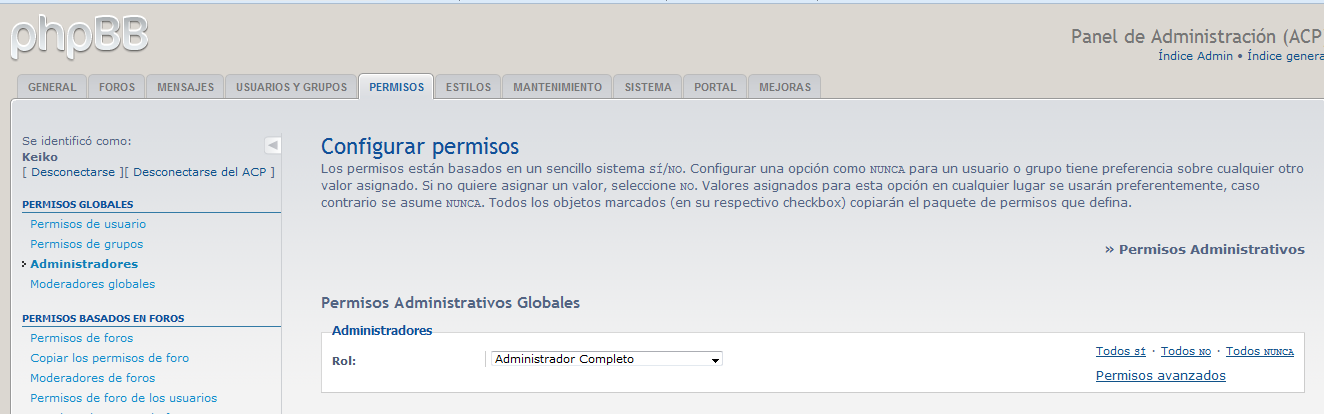Open Permisos de foro de los usuarios
1324x414 pixels.
124,398
